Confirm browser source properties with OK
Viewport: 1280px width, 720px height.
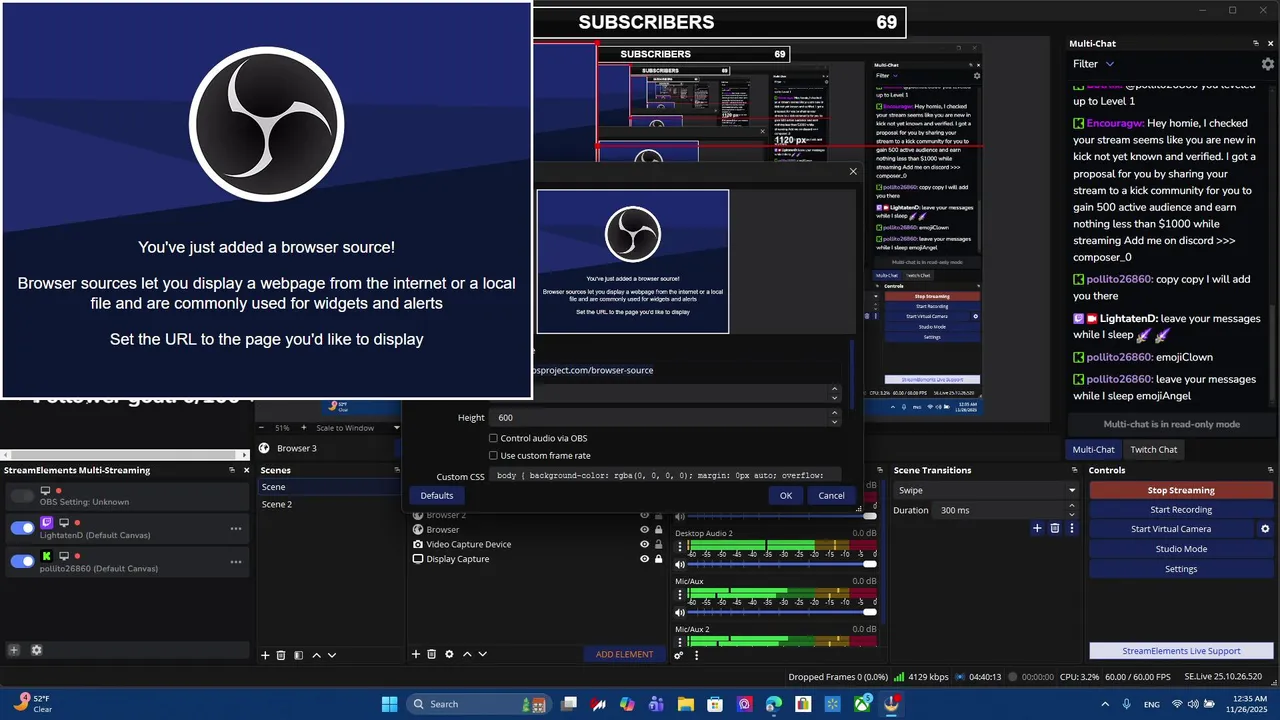pyautogui.click(x=786, y=496)
